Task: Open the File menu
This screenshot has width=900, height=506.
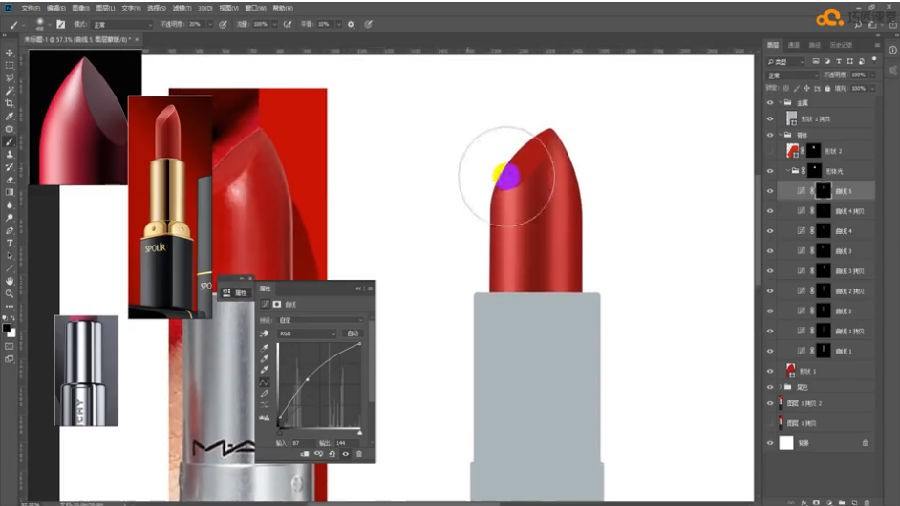Action: [x=30, y=8]
